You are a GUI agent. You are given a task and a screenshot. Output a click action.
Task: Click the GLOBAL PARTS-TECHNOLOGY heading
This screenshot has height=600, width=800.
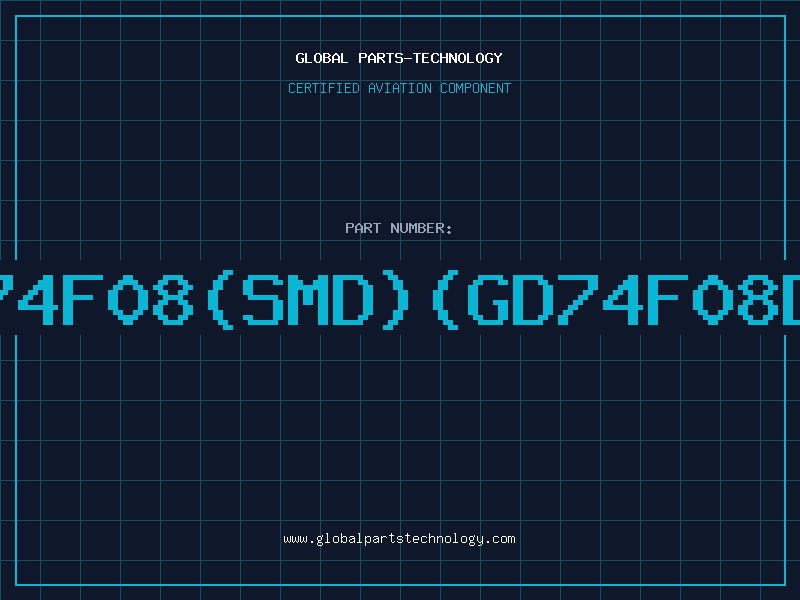pos(399,58)
